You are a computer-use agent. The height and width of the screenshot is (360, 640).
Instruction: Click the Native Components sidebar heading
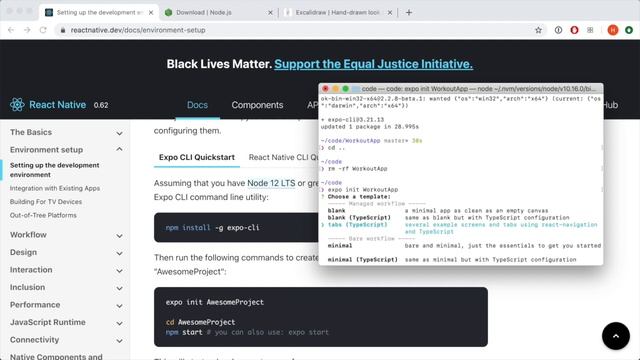pos(56,356)
